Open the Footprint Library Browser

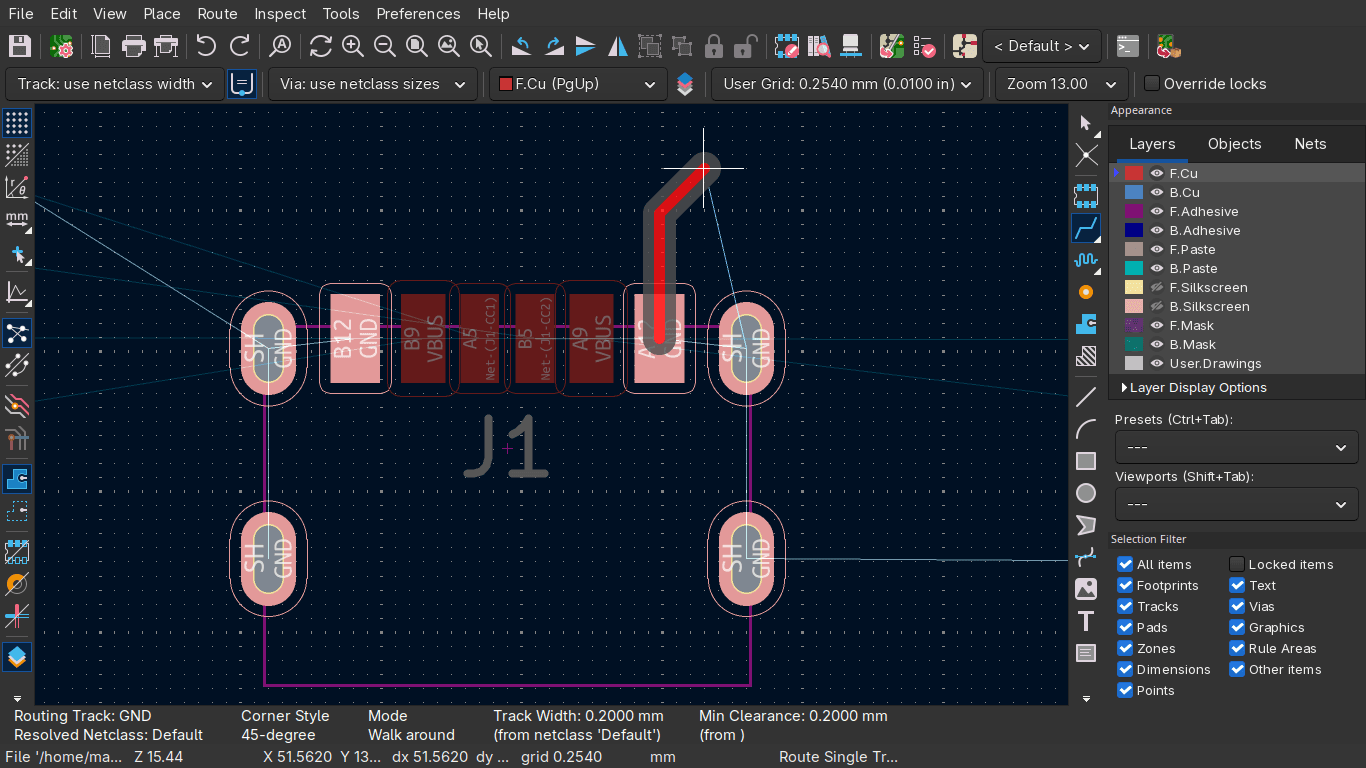point(819,46)
